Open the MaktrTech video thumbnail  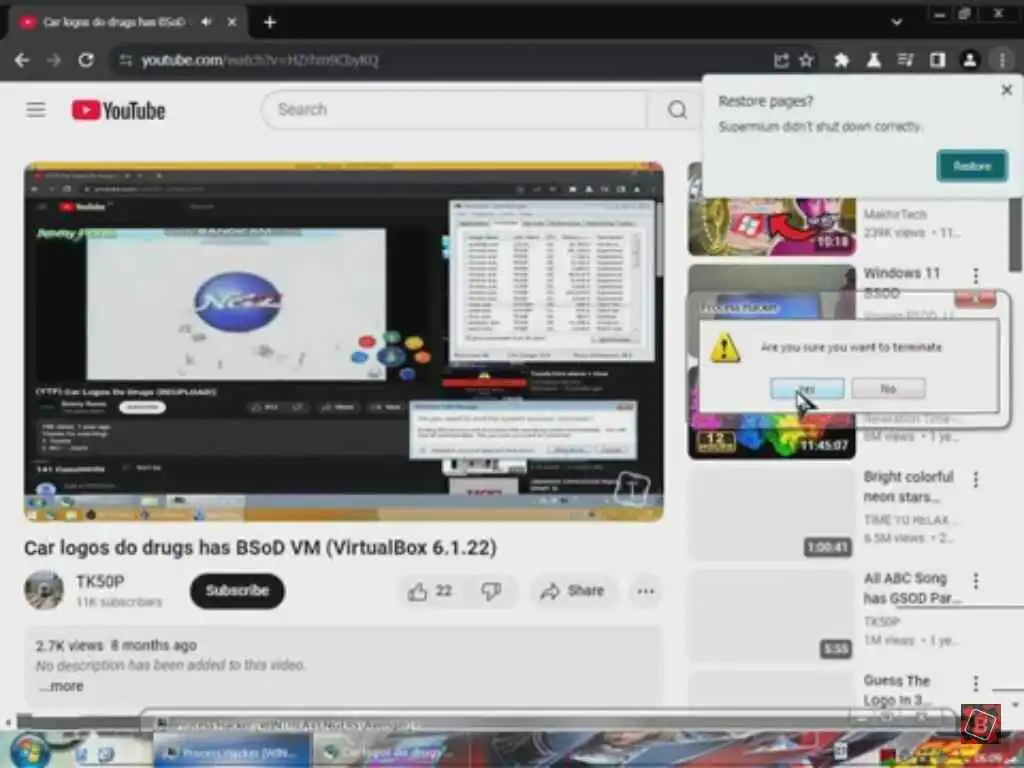click(772, 225)
